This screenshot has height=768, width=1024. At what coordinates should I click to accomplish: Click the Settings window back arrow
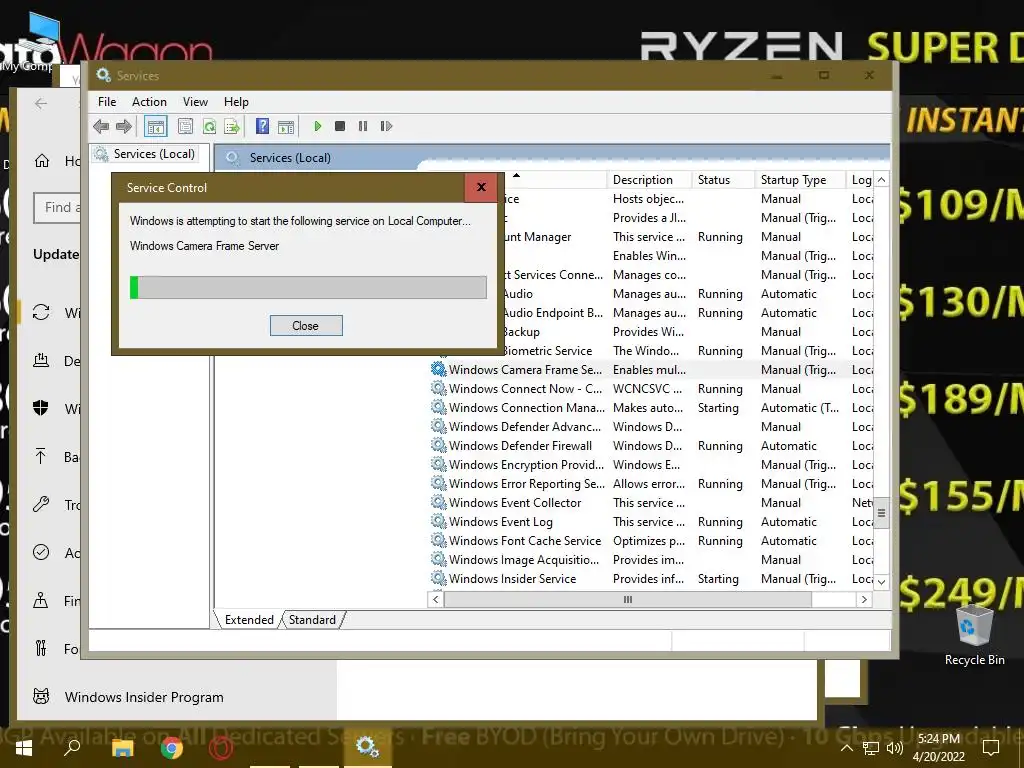coord(41,103)
